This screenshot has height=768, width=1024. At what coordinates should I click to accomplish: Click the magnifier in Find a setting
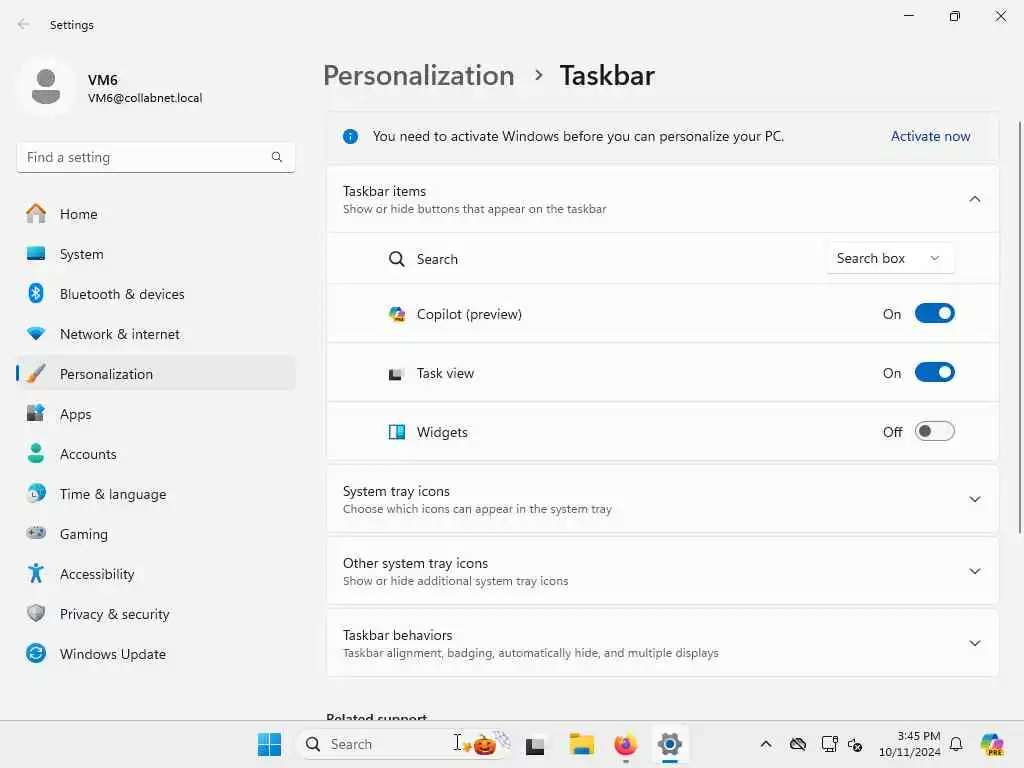point(277,157)
